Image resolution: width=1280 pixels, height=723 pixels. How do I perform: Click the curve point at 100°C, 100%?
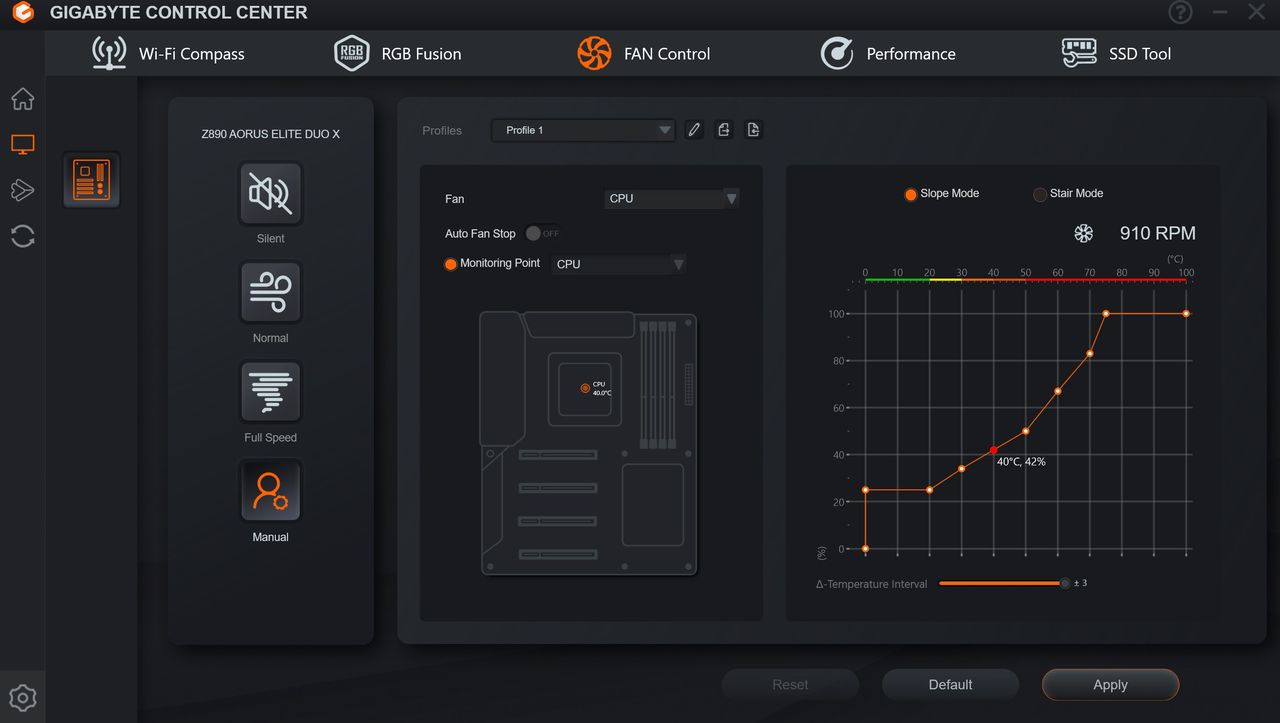pyautogui.click(x=1186, y=314)
